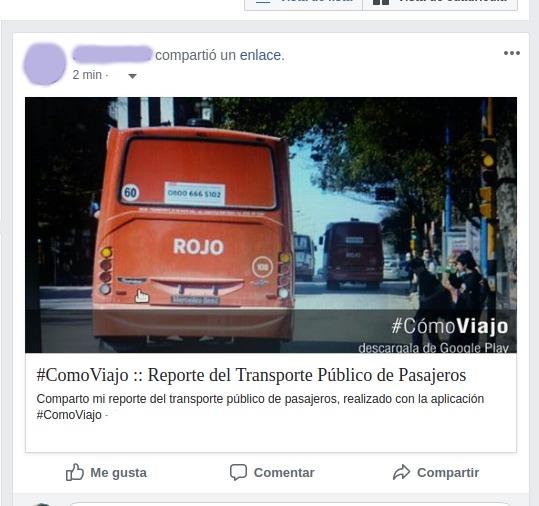Open '#ComoViajo :: Reporte del Transporte' title
This screenshot has width=539, height=506.
coord(251,375)
